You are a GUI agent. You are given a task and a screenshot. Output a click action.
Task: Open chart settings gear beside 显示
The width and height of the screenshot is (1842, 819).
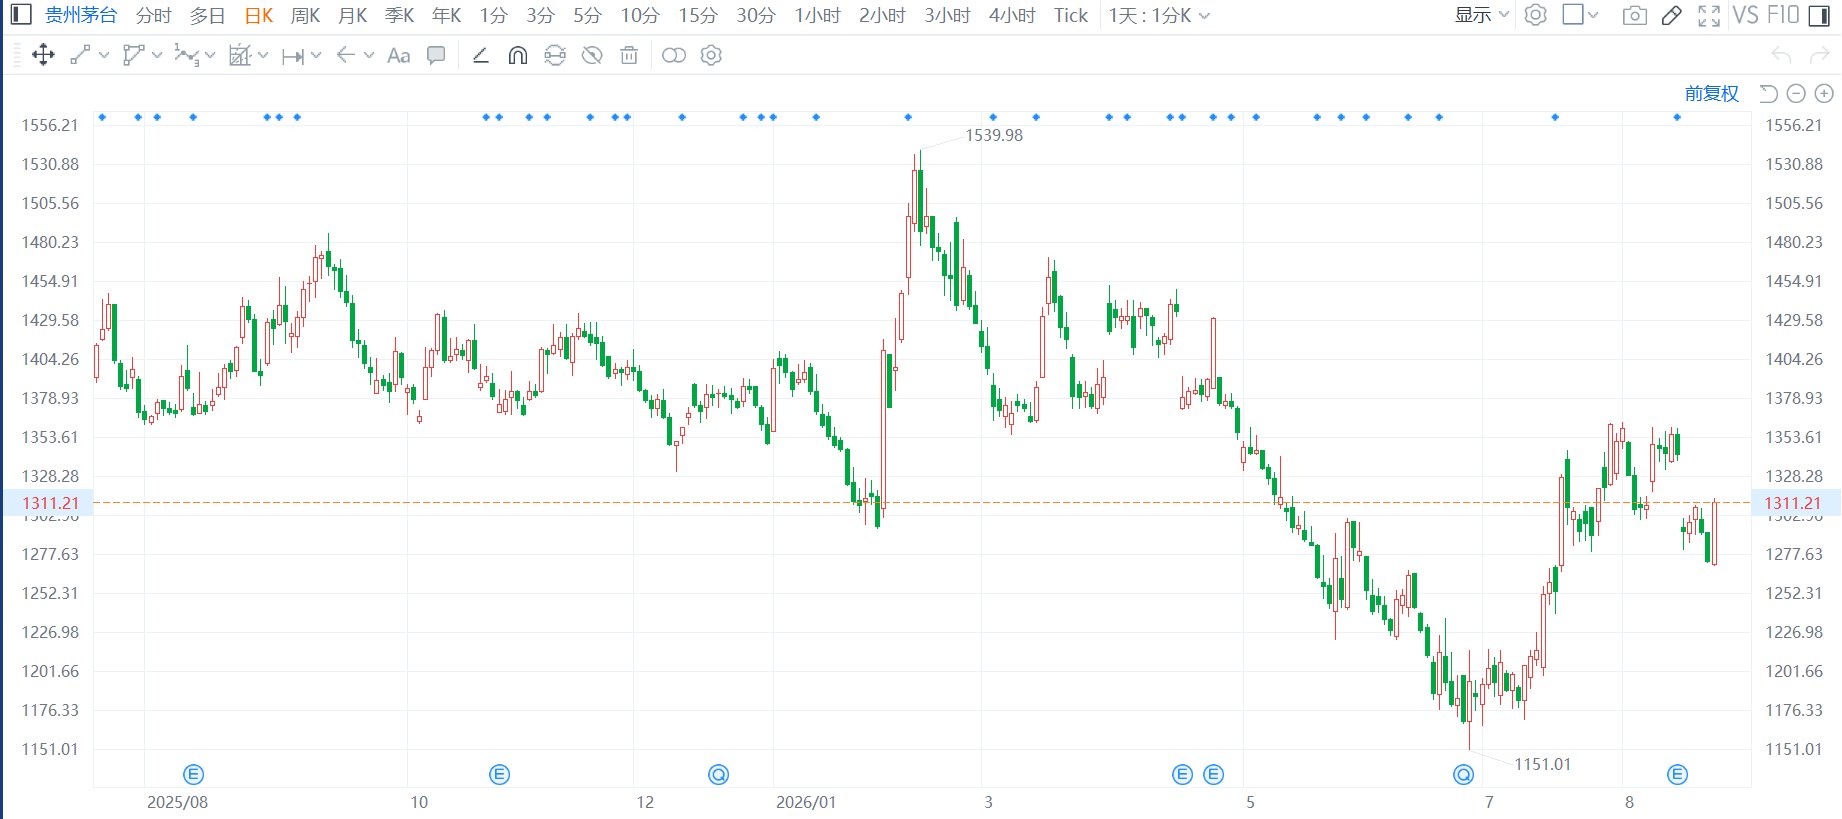1536,15
